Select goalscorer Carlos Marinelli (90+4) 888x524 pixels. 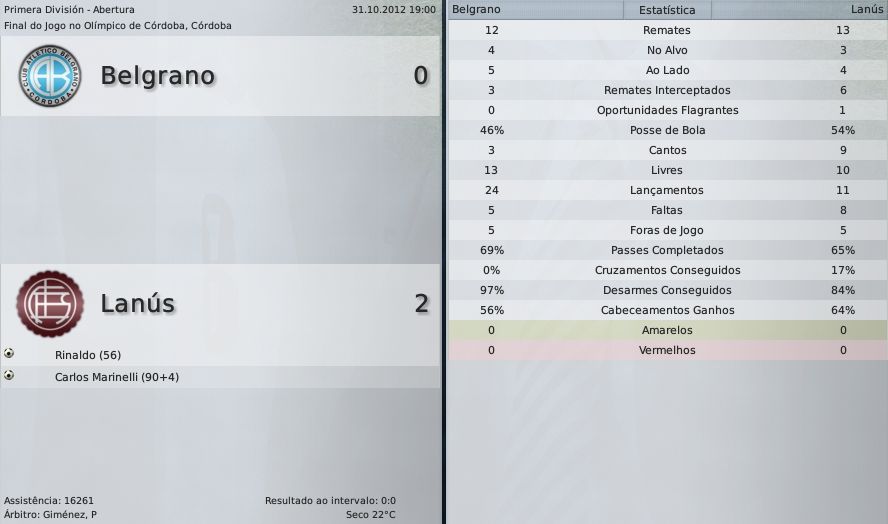[x=117, y=377]
